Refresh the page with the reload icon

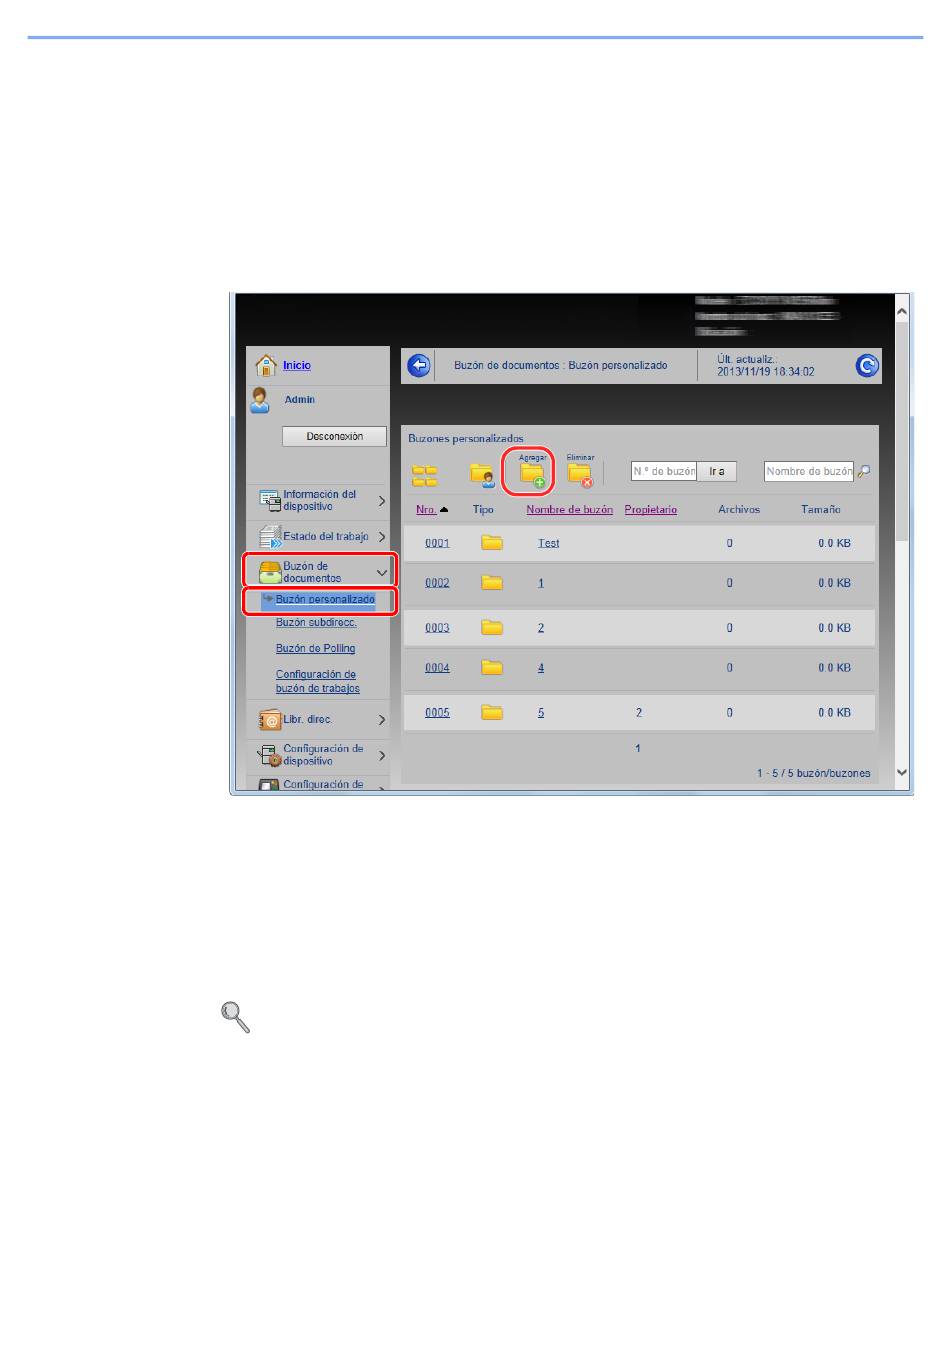[x=867, y=367]
